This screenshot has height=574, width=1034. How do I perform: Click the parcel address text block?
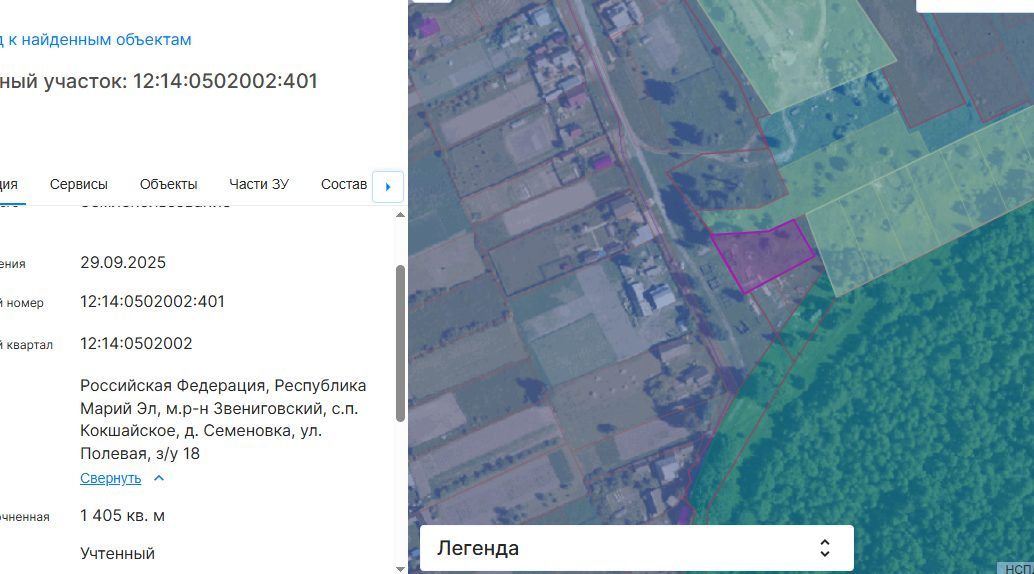[x=223, y=420]
